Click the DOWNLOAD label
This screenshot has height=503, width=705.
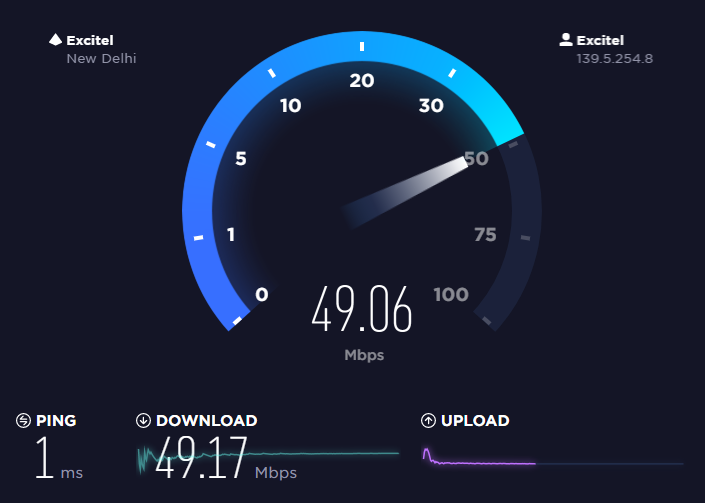point(207,421)
